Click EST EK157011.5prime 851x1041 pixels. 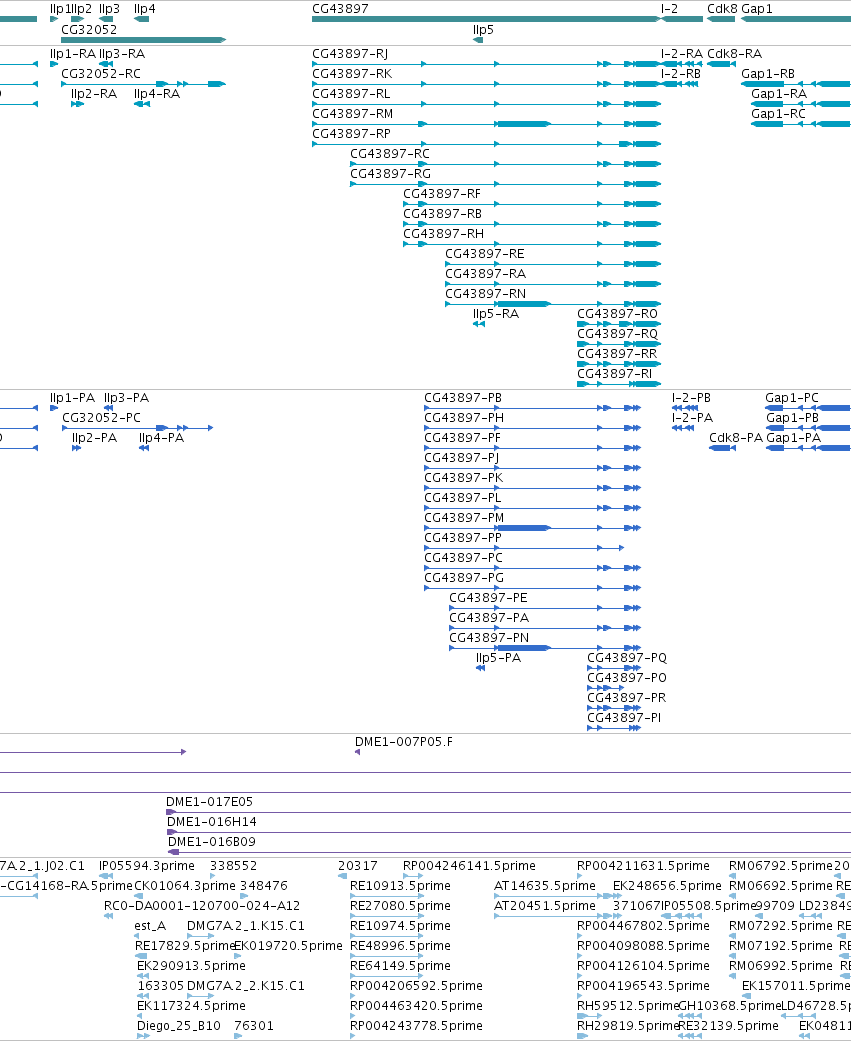[796, 986]
